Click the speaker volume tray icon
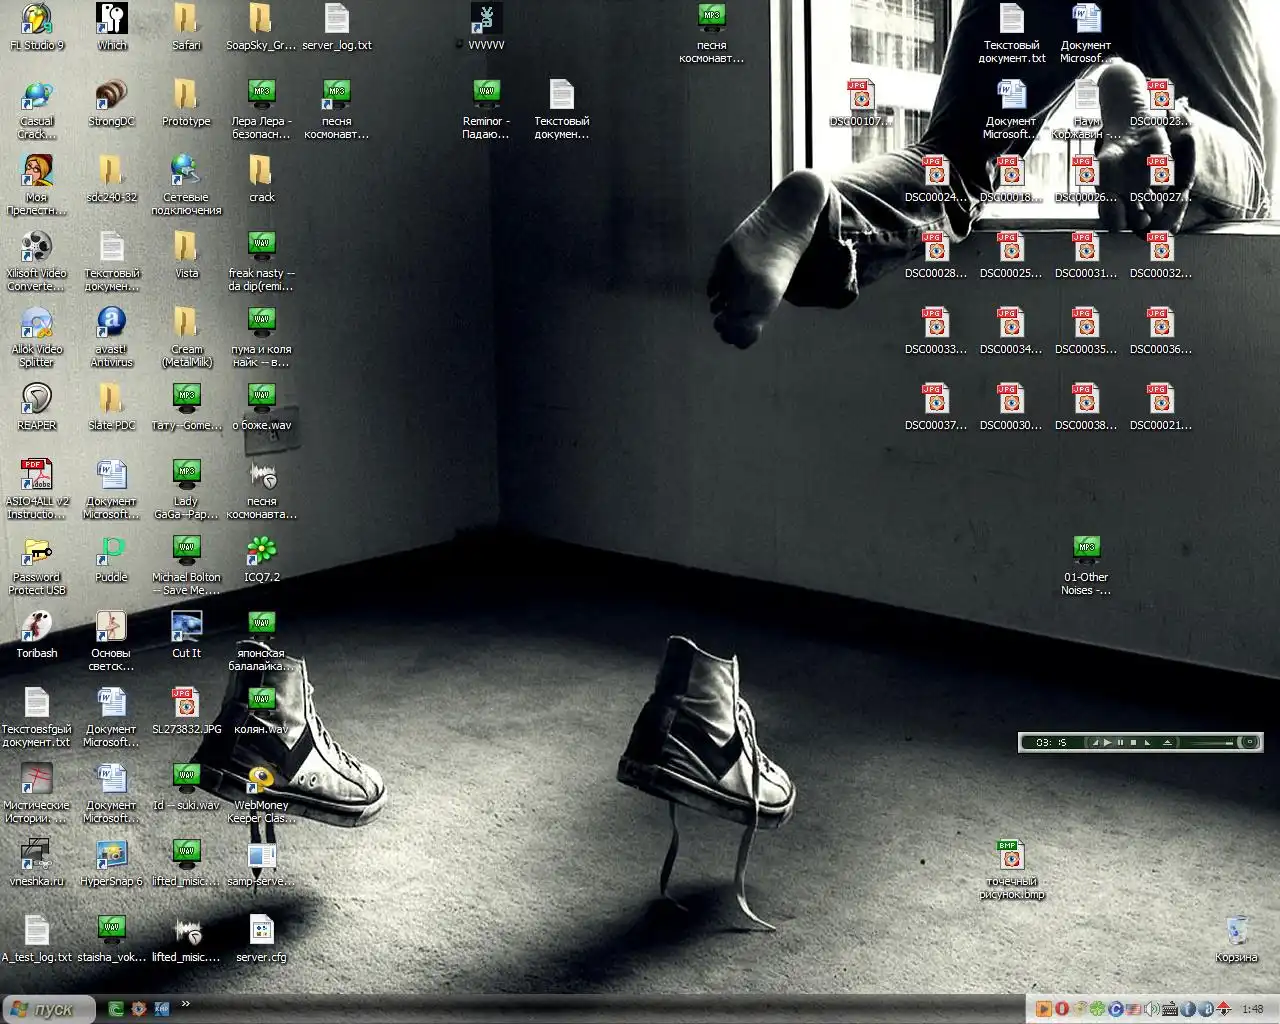The width and height of the screenshot is (1280, 1024). (1150, 1009)
